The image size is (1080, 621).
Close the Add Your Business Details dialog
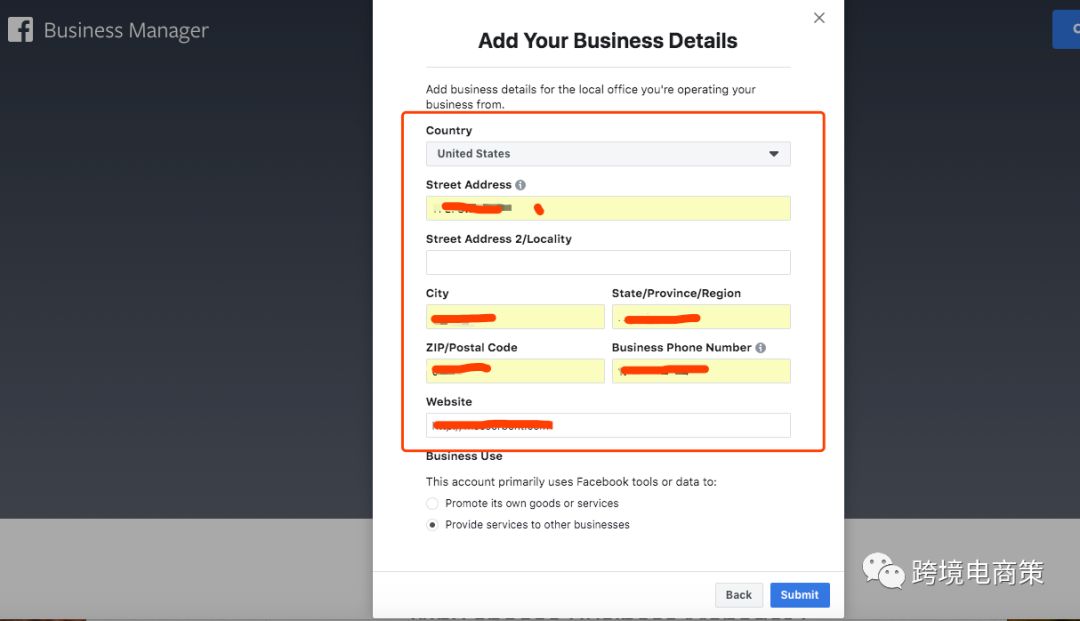click(x=819, y=17)
